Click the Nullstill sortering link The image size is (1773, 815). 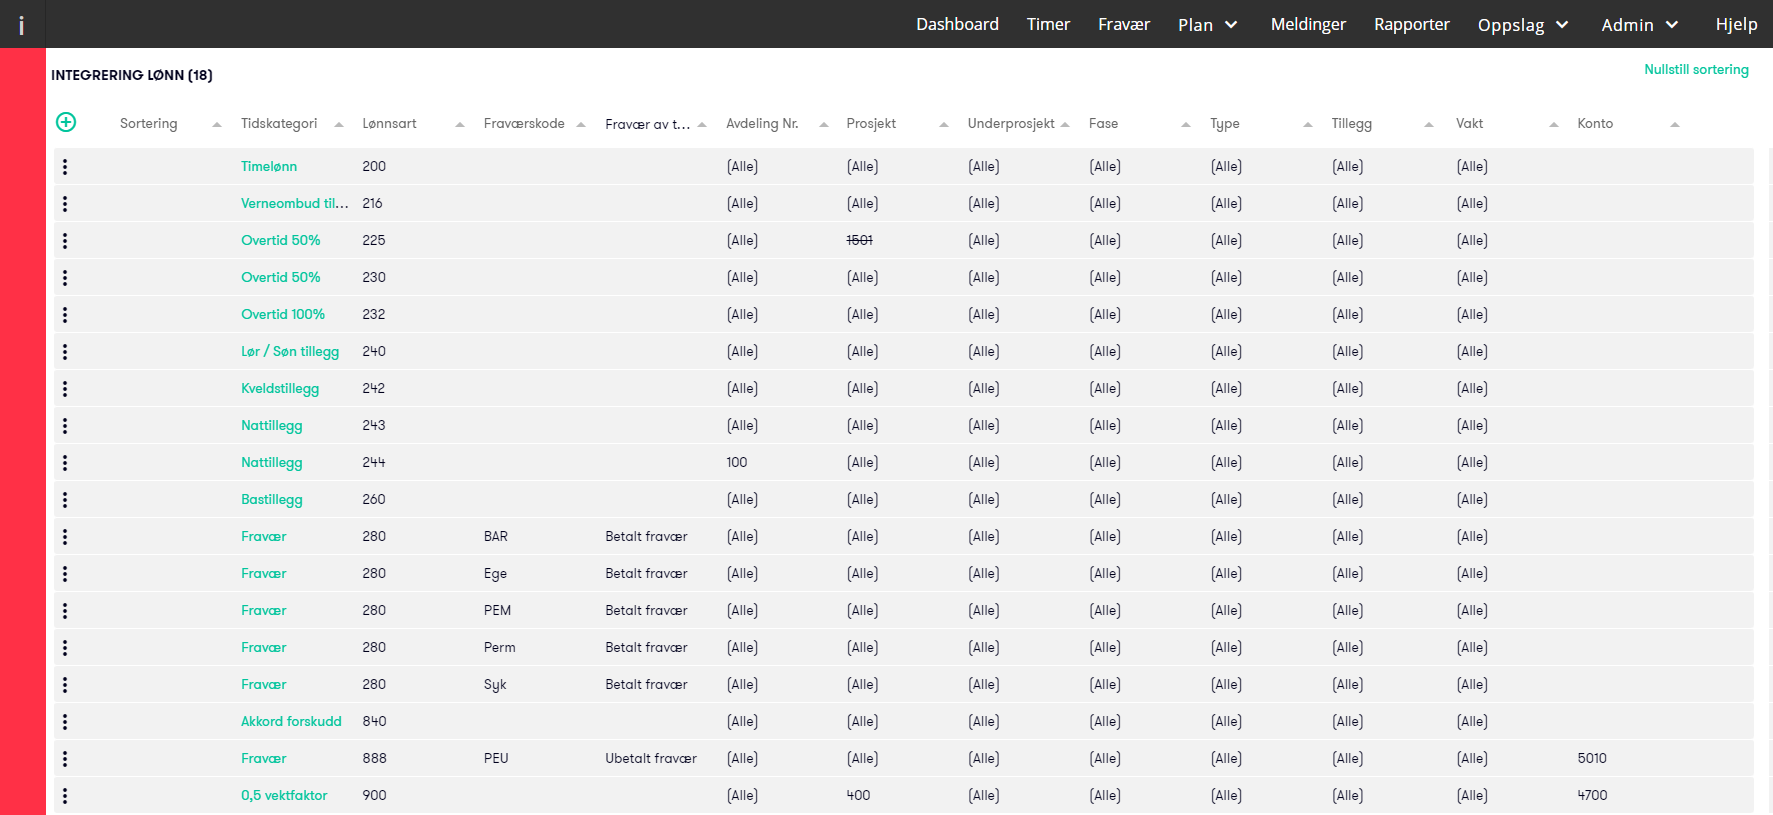1696,70
